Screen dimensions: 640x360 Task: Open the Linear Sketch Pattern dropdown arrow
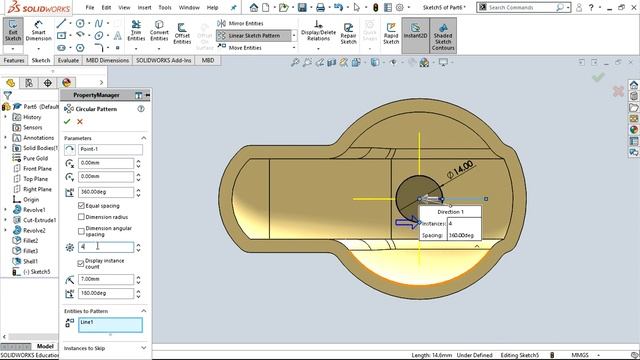[x=294, y=36]
